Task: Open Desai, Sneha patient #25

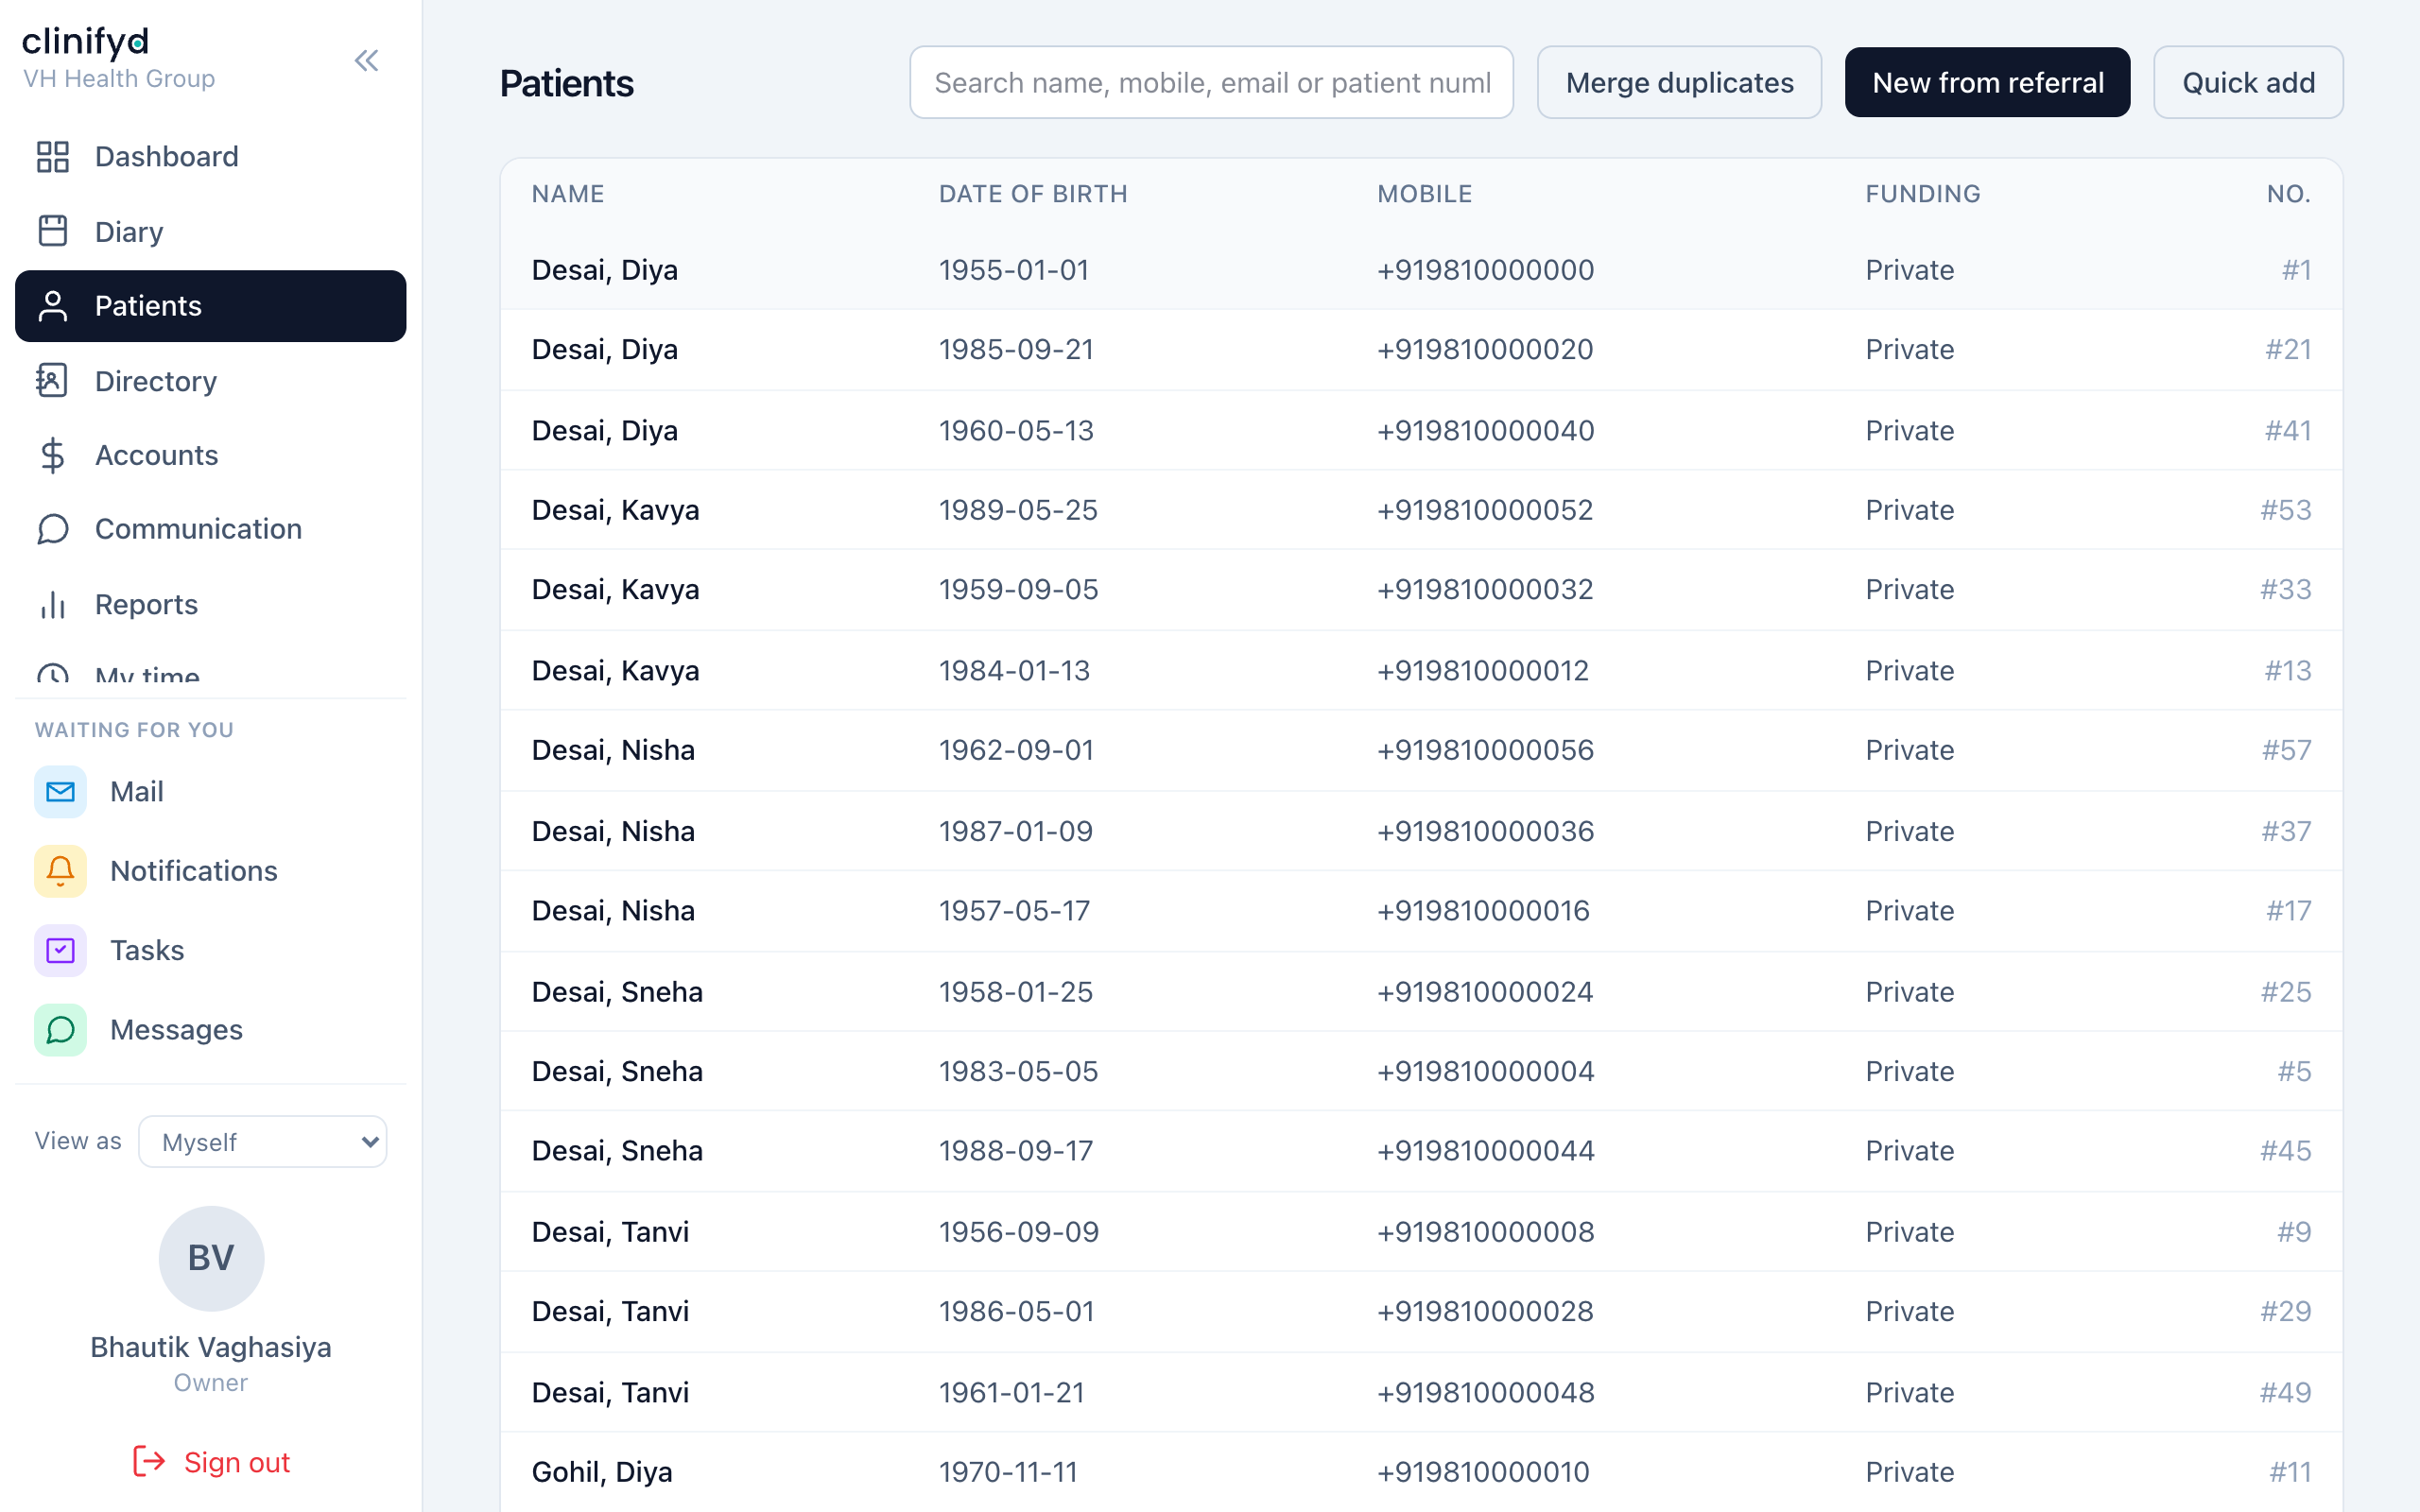Action: 1421,991
